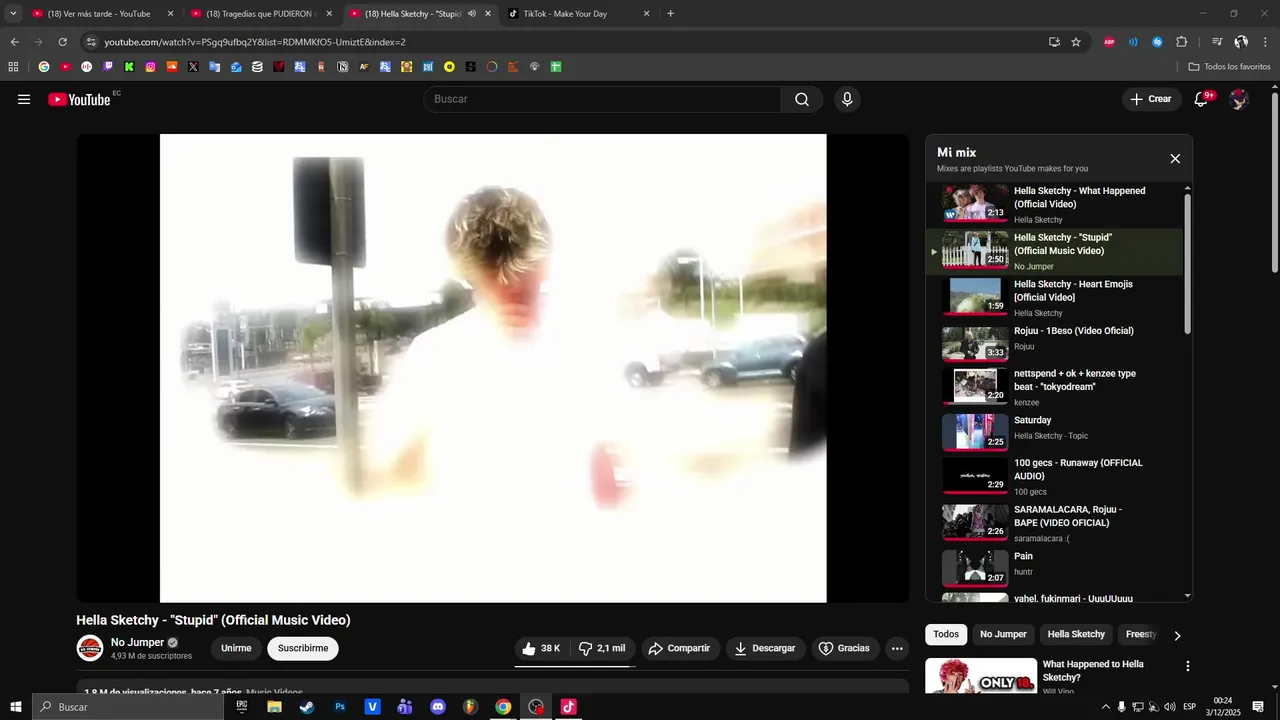The width and height of the screenshot is (1280, 720).
Task: Mute the Hella Sketchy tab via speaker icon
Action: 472,14
